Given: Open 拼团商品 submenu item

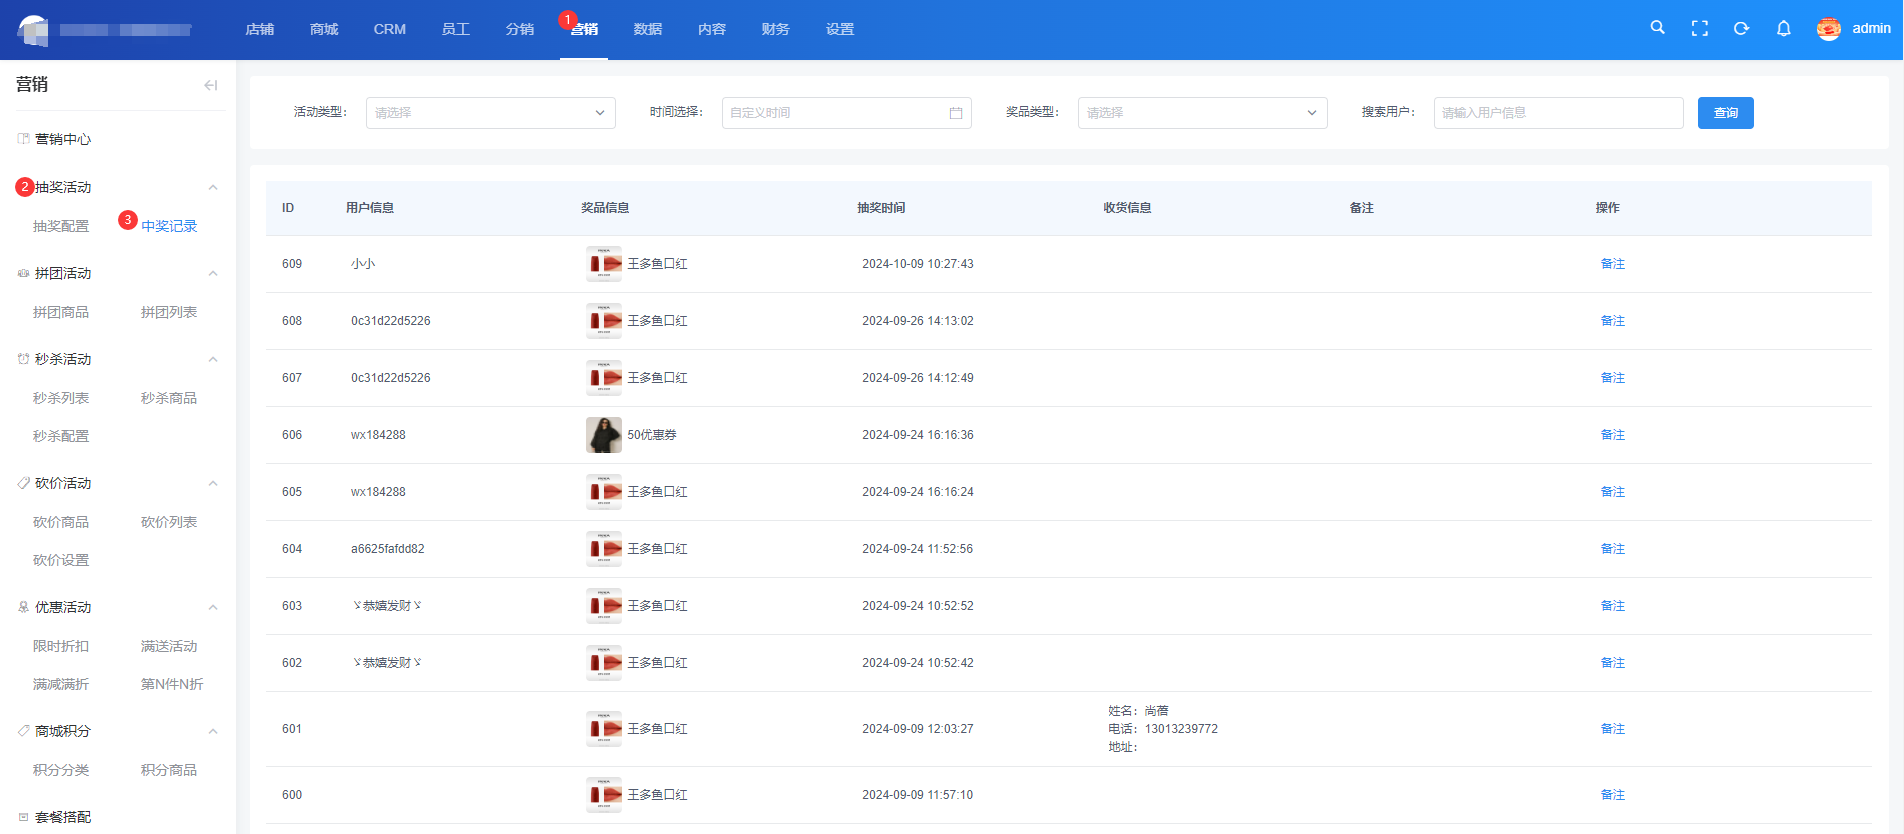Looking at the screenshot, I should [x=61, y=312].
